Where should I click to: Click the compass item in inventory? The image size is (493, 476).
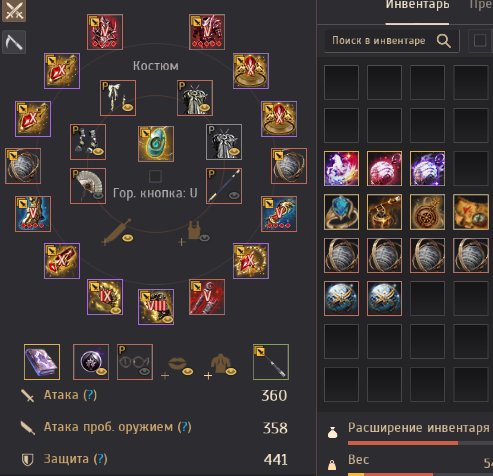pyautogui.click(x=427, y=212)
